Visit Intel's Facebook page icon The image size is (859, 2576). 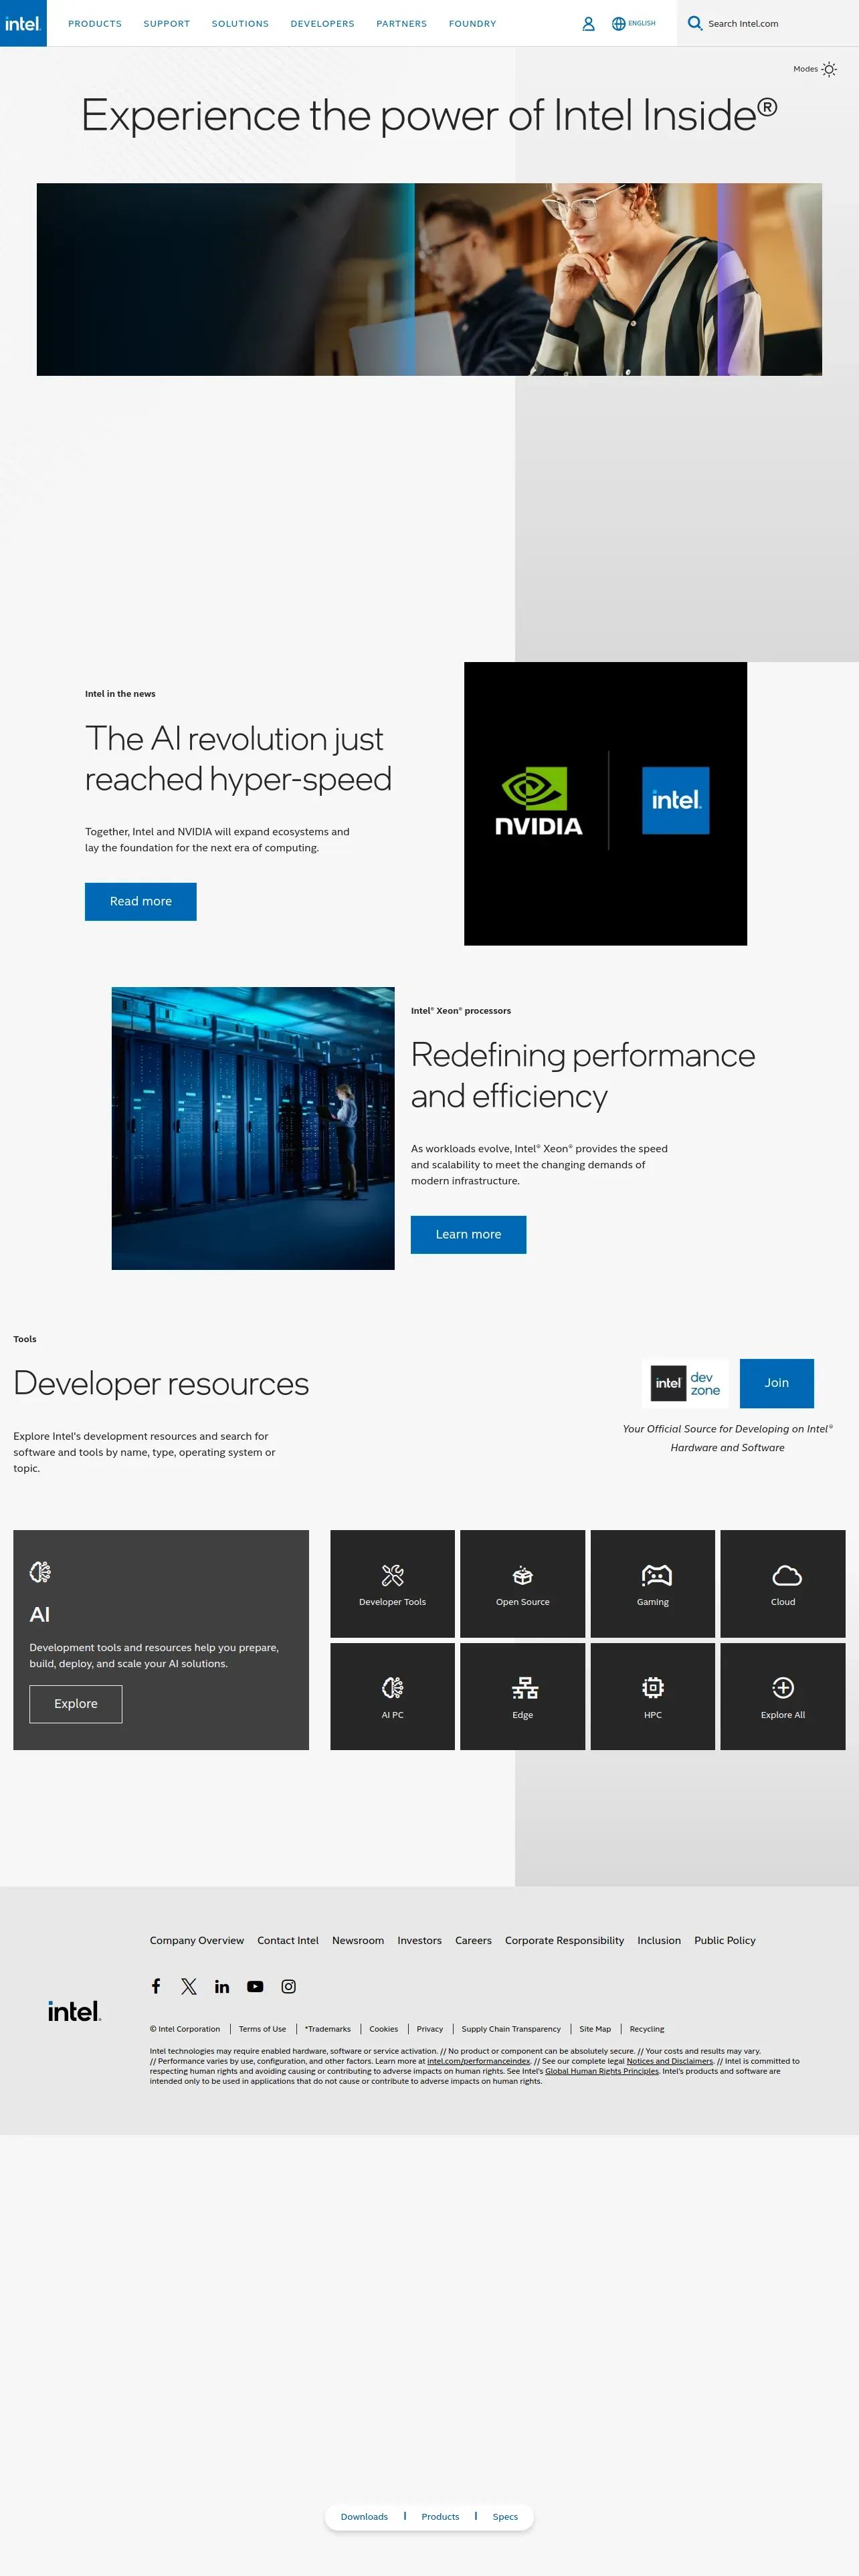click(x=156, y=1986)
